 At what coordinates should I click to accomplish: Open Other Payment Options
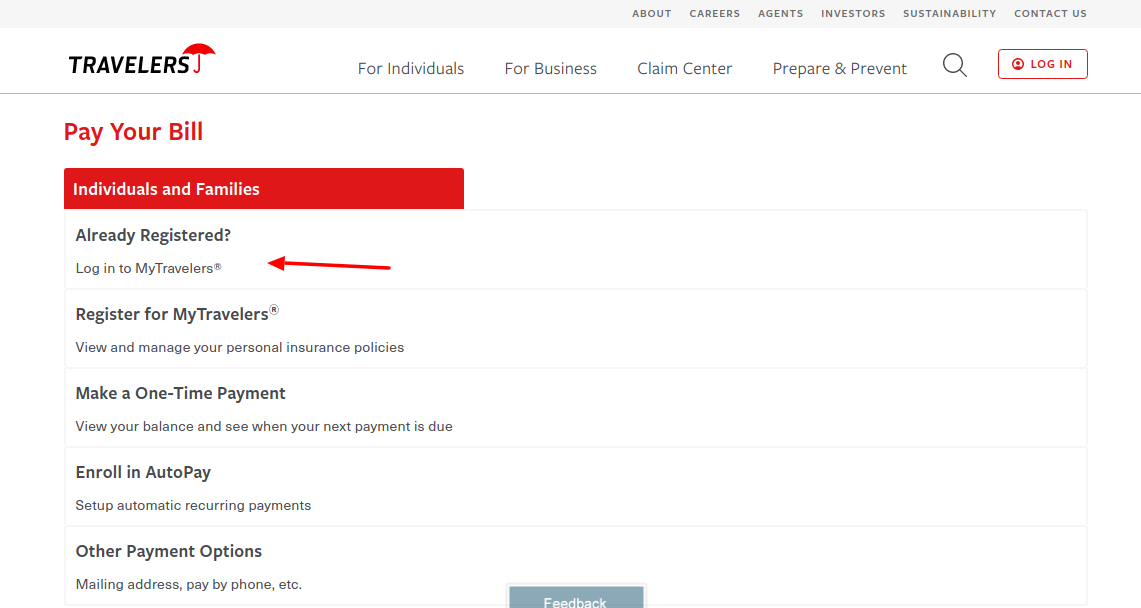pos(169,551)
